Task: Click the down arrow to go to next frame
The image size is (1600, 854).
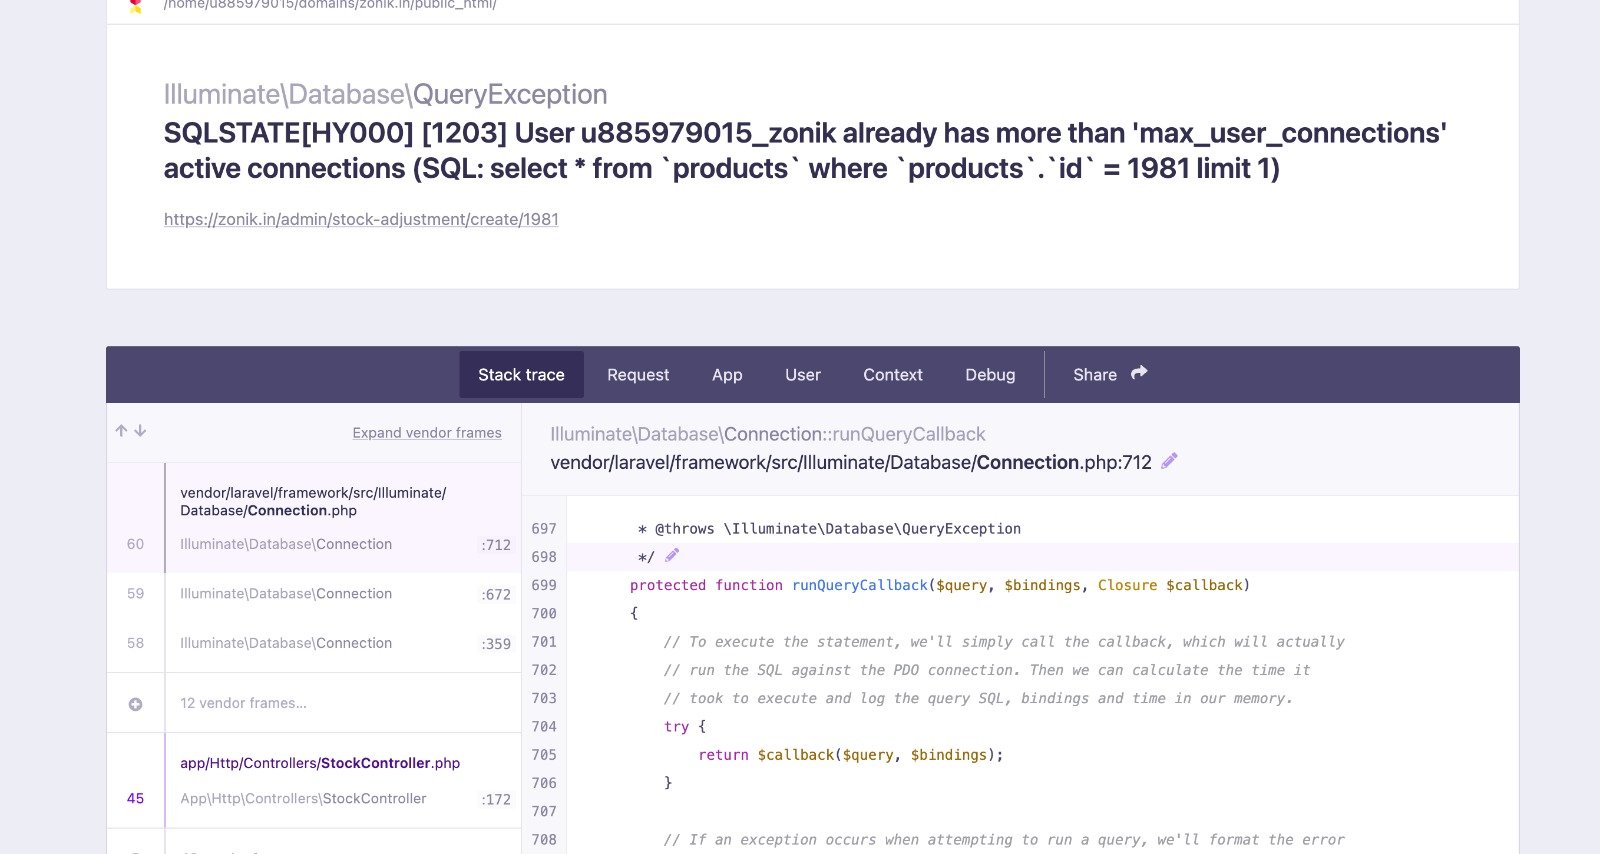Action: click(x=141, y=431)
